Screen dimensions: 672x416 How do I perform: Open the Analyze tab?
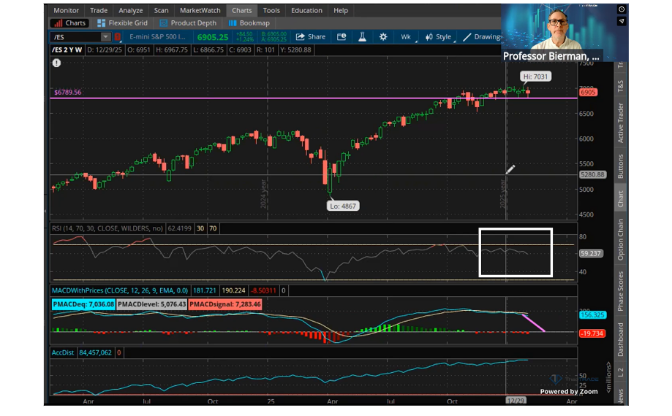coord(131,10)
